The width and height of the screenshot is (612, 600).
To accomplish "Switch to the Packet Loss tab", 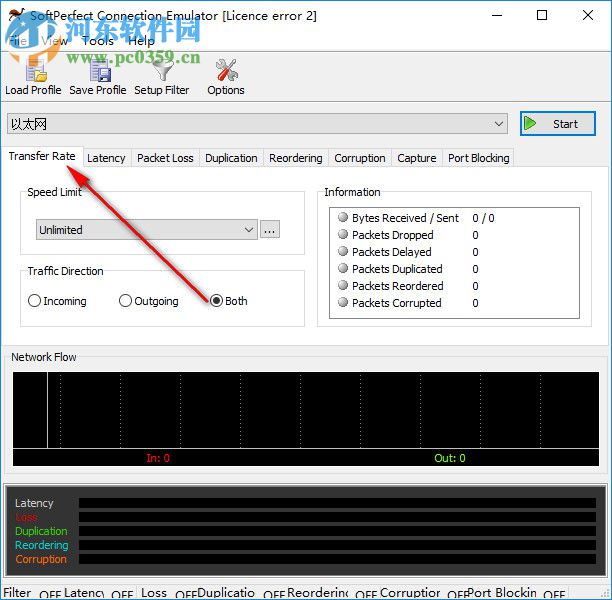I will tap(165, 158).
